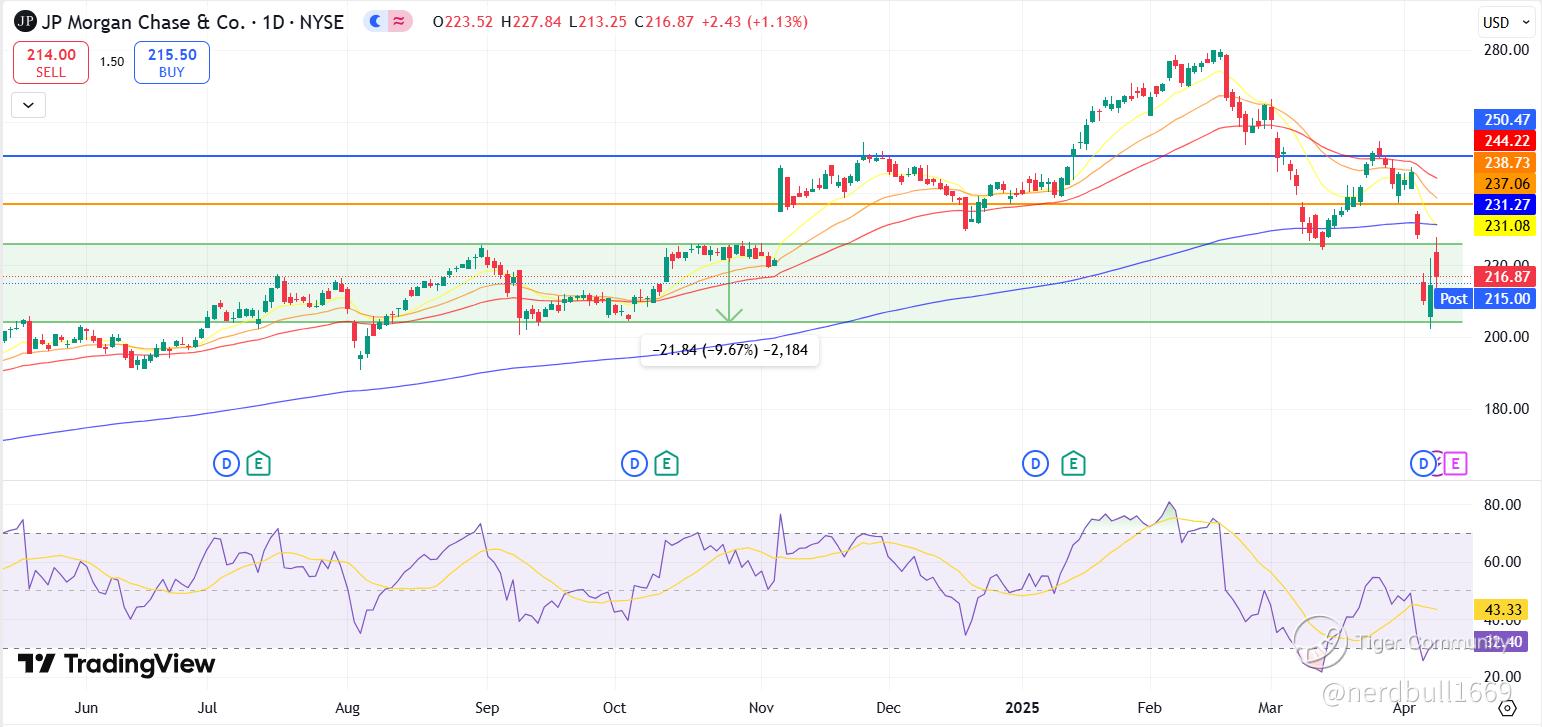This screenshot has width=1542, height=727.
Task: Click the dividend D marker near October
Action: point(634,463)
